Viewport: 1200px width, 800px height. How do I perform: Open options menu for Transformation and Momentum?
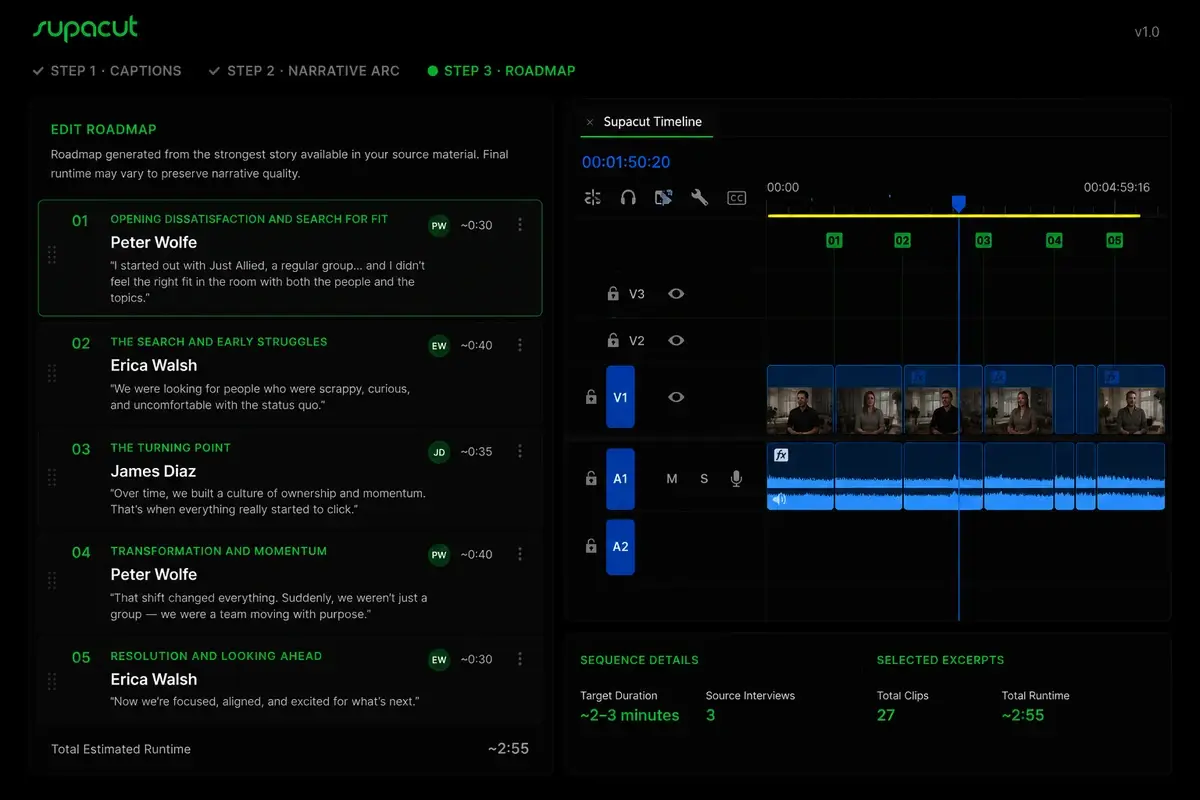(x=519, y=555)
